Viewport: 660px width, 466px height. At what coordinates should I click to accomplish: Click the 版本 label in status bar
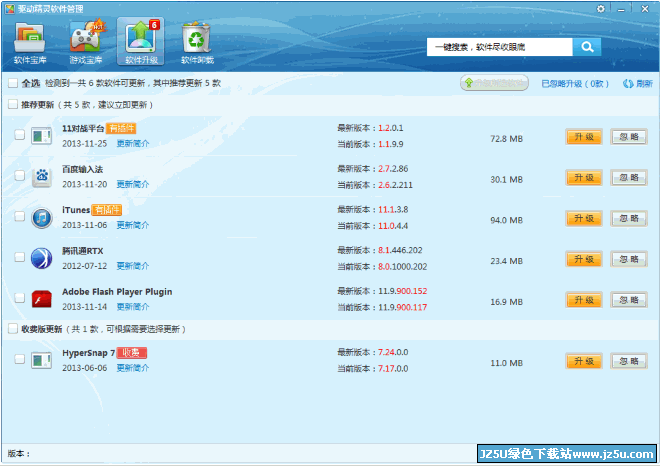(19, 453)
